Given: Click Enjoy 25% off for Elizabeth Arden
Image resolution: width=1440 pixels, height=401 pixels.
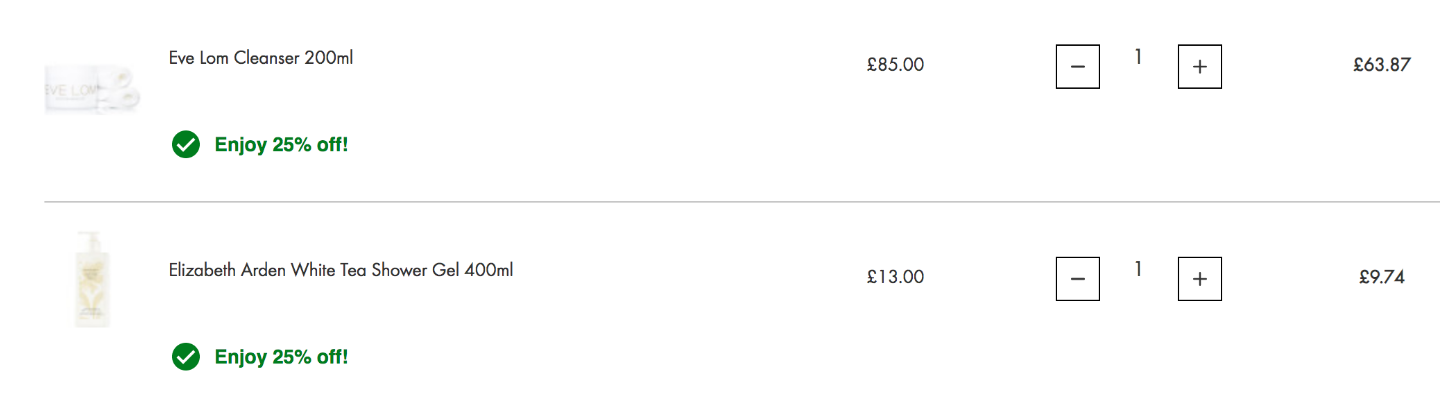Looking at the screenshot, I should click(281, 357).
